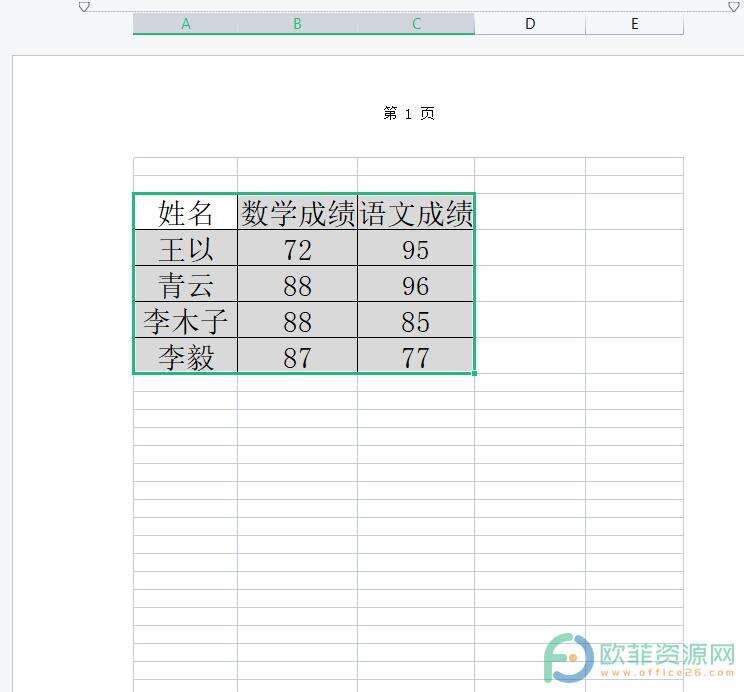Select the cell containing 王以
Viewport: 744px width, 692px height.
click(x=186, y=248)
